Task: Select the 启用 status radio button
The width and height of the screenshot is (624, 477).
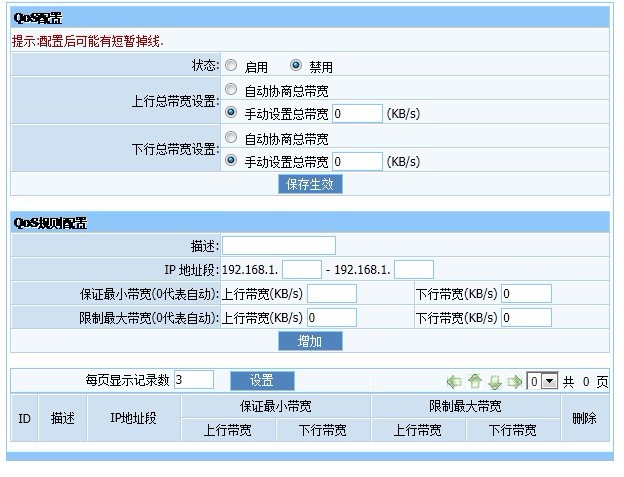Action: [231, 66]
